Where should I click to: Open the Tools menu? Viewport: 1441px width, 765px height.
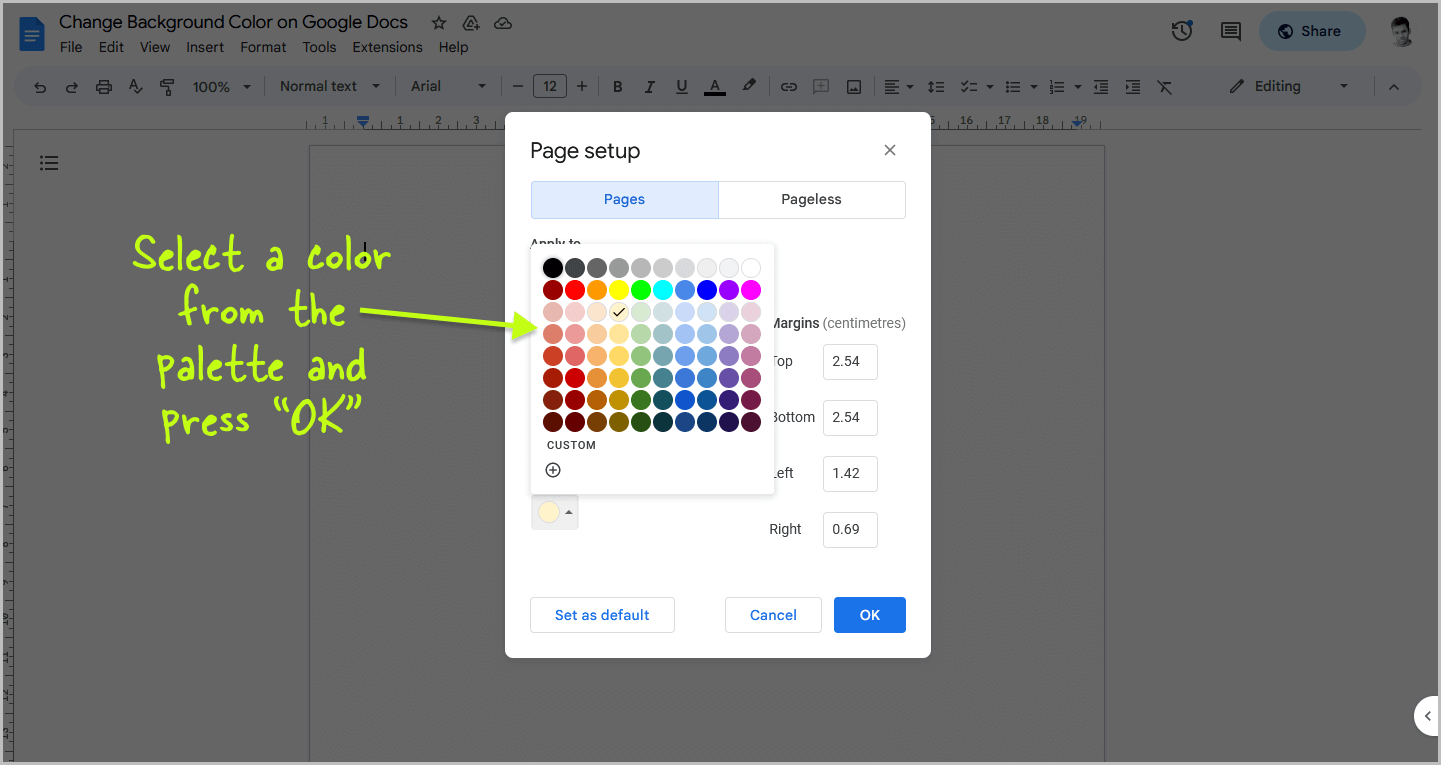coord(319,47)
